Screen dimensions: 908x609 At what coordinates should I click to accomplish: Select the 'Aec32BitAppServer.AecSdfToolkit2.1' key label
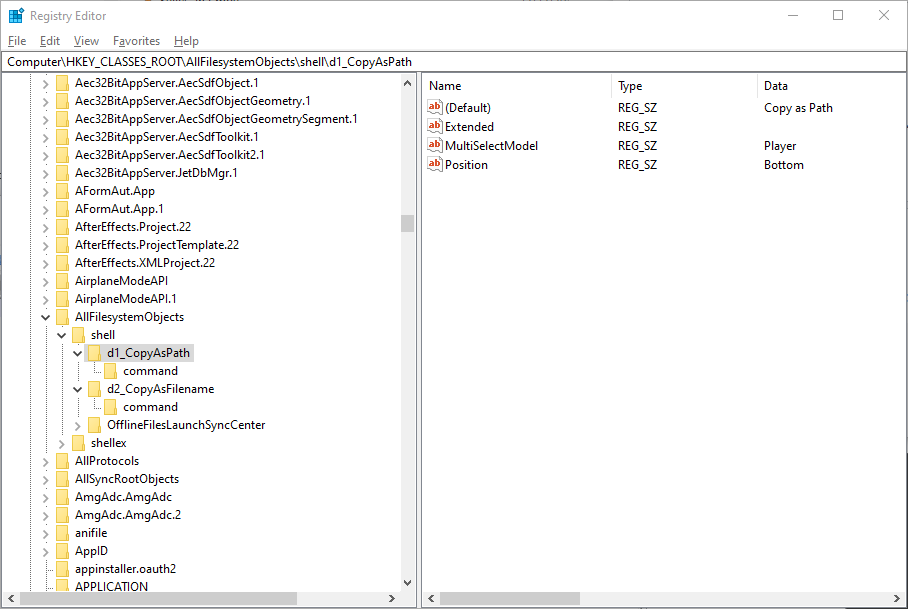[x=170, y=155]
